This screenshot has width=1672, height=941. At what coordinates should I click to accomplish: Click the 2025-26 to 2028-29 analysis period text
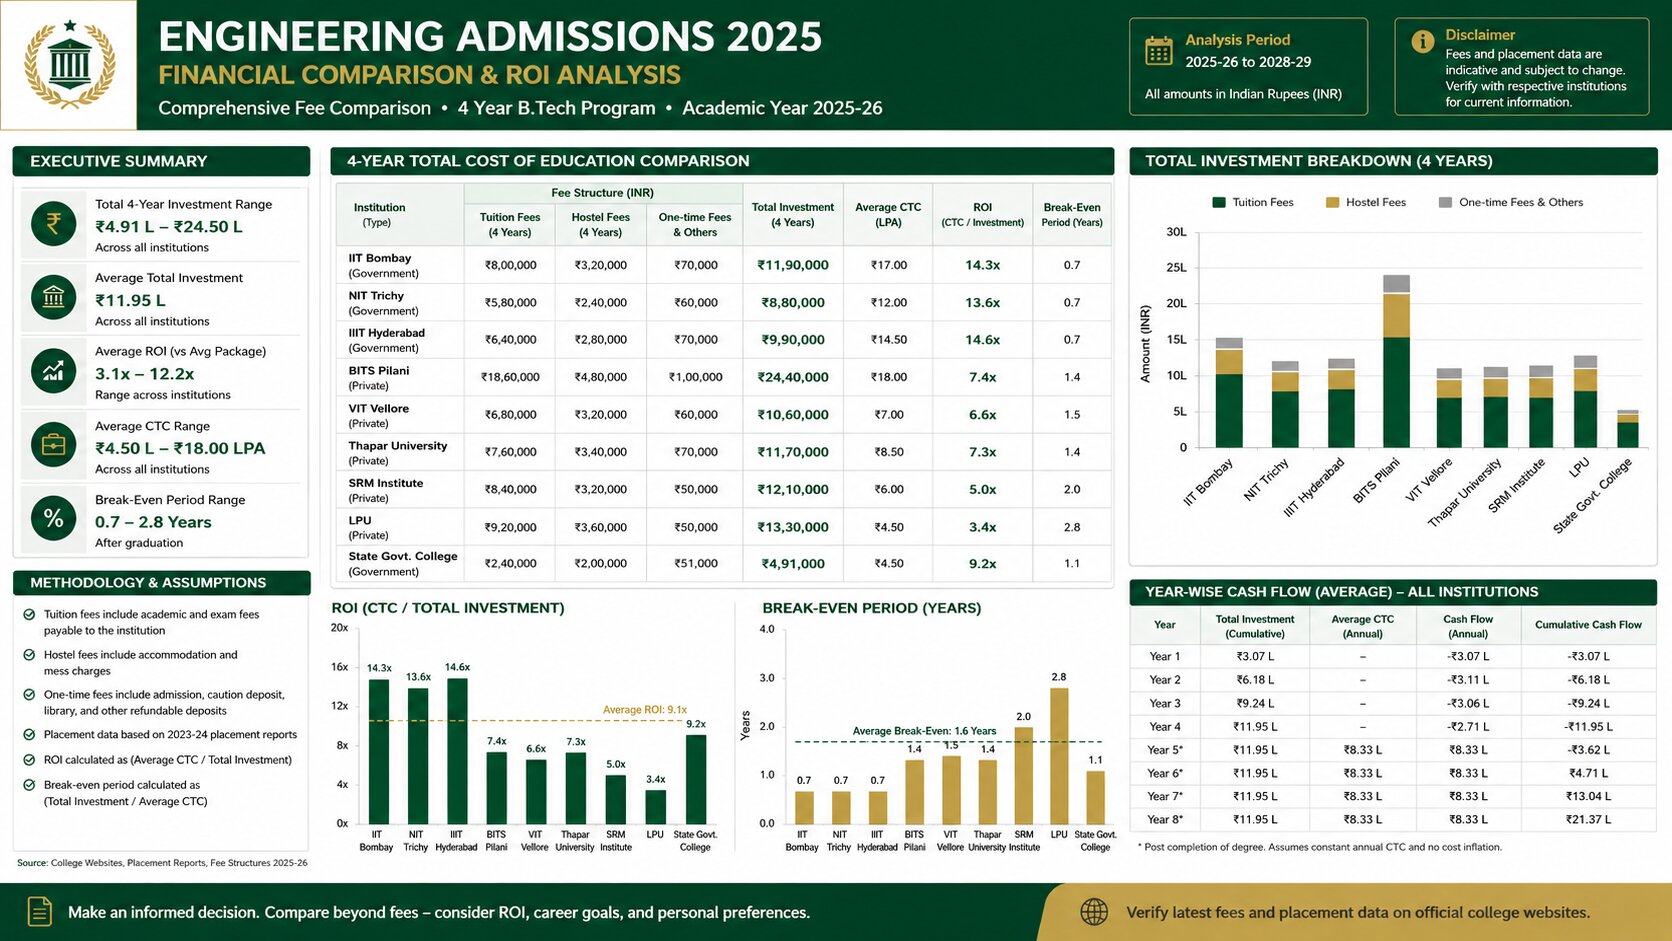(1248, 62)
